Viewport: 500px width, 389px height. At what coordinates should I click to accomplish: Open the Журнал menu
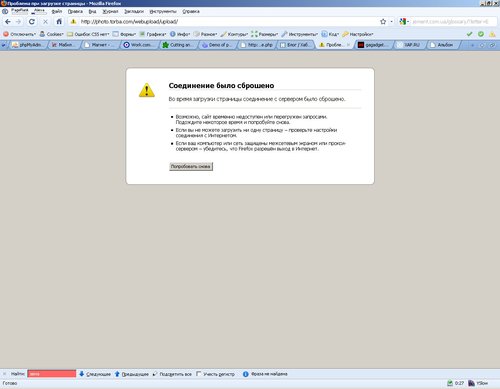(110, 11)
